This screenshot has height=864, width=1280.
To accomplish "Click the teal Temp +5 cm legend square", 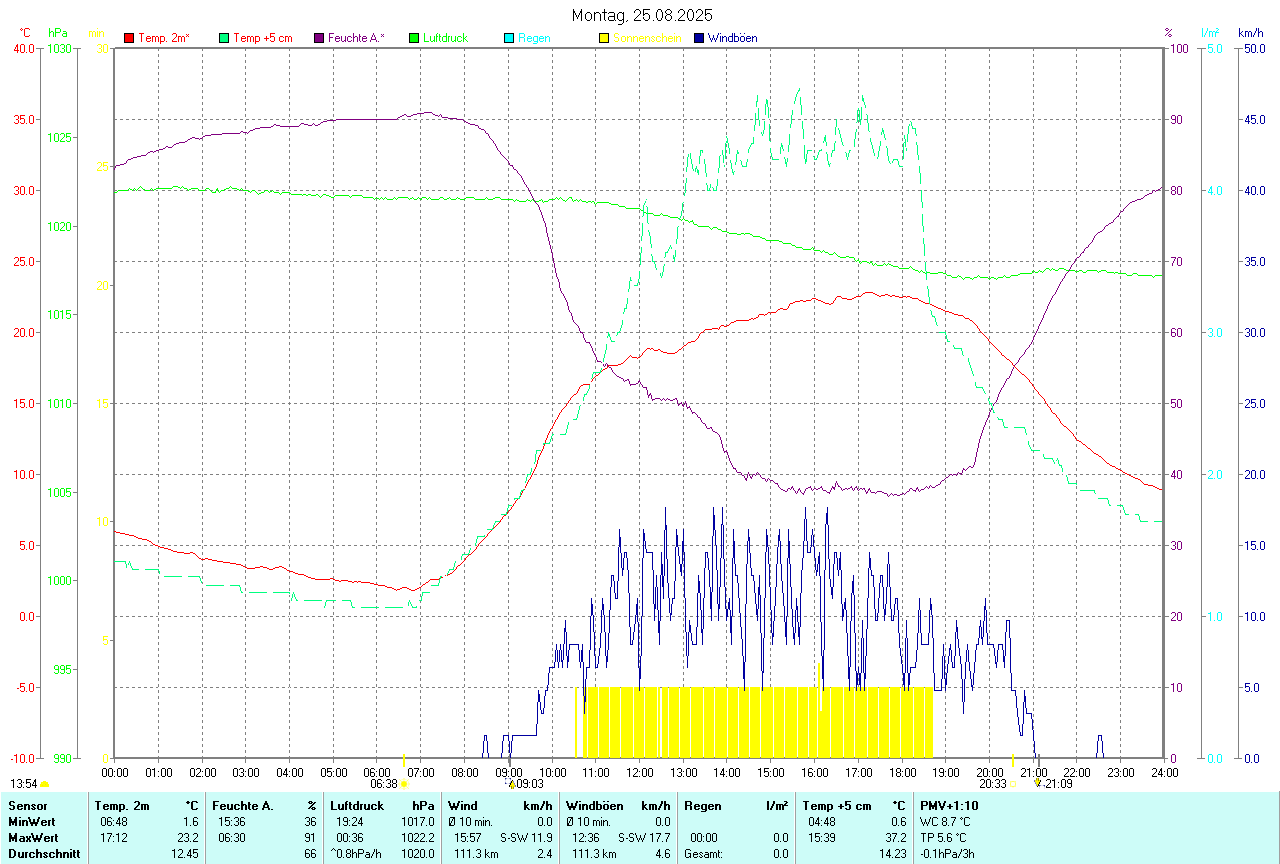I will 224,38.
